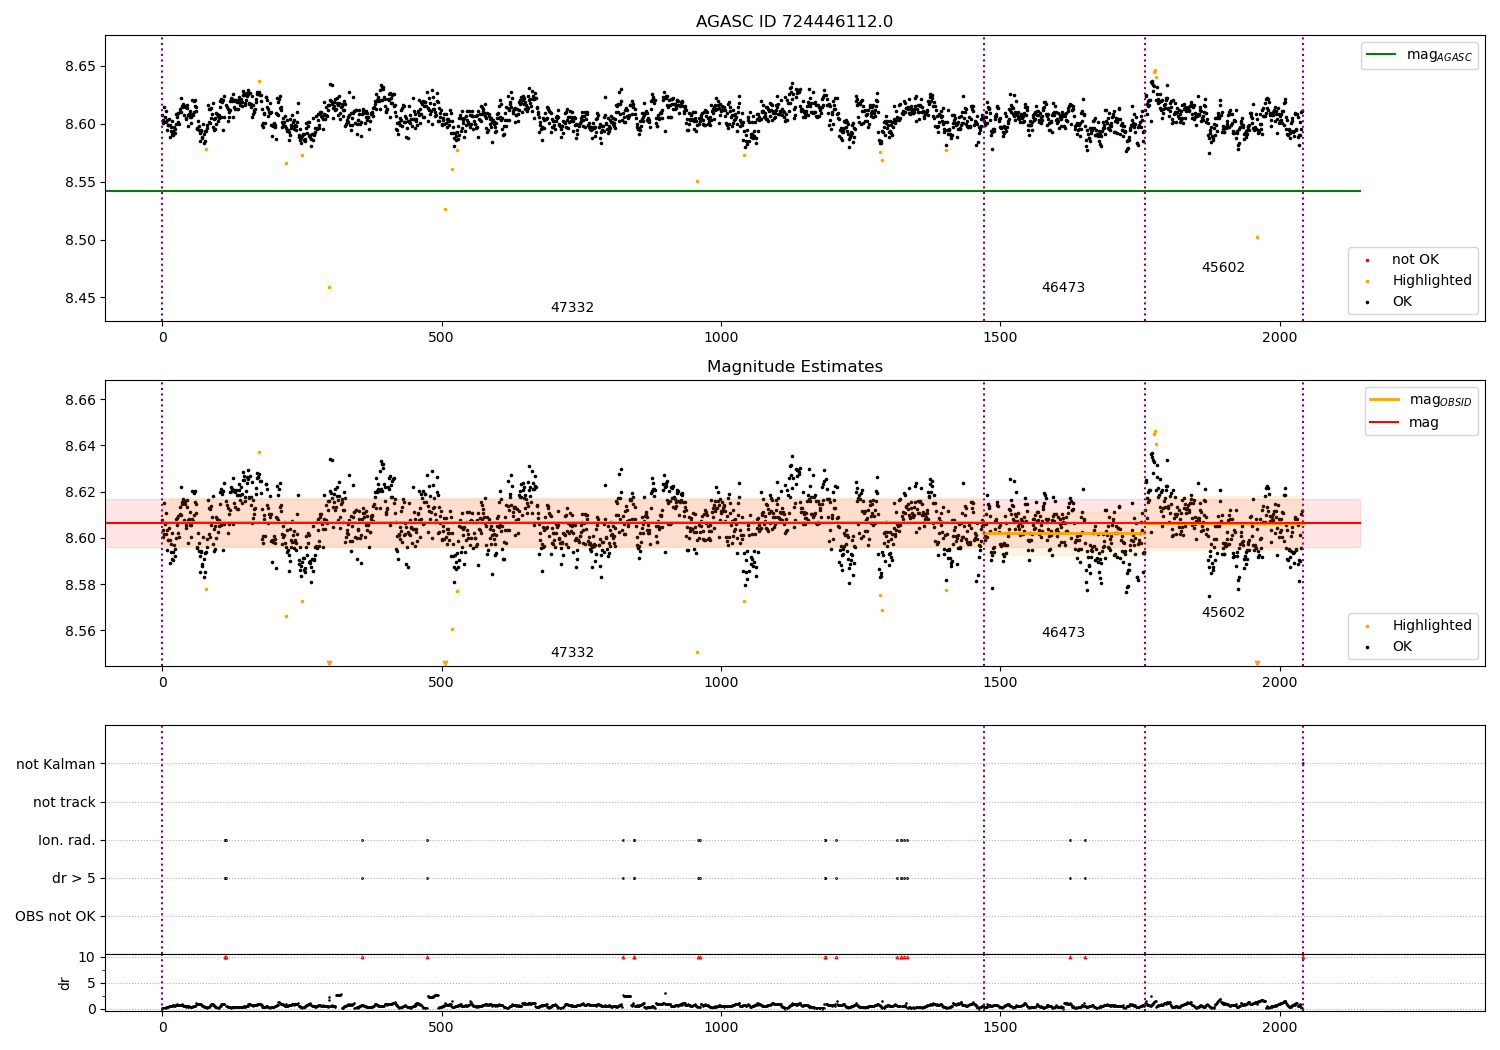The height and width of the screenshot is (1050, 1500).
Task: Select the 'Magnitude Estimates' plot title
Action: coord(794,367)
